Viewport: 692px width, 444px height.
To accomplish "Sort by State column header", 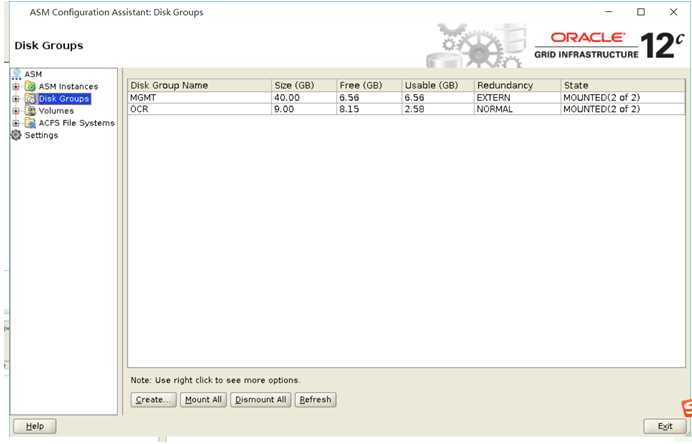I will pos(623,85).
